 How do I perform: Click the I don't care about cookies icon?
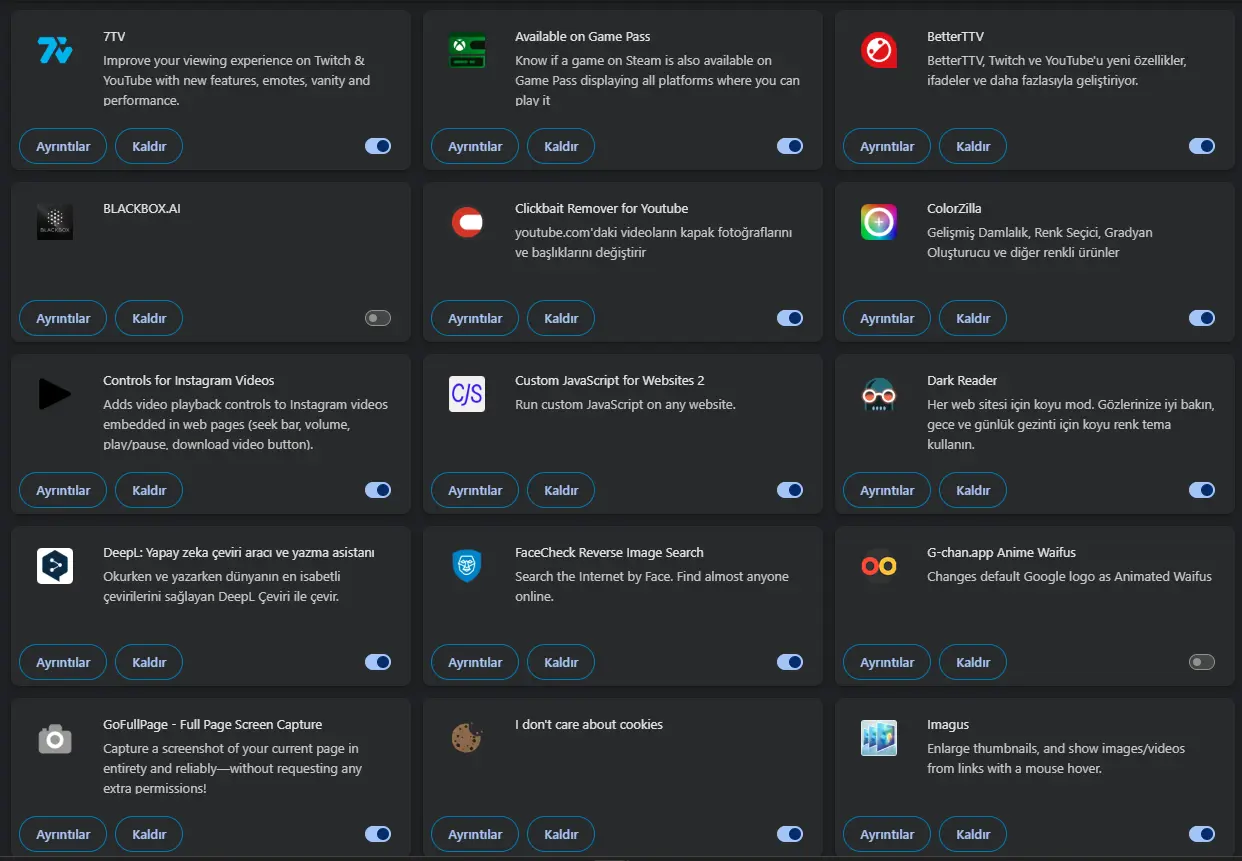coord(467,738)
